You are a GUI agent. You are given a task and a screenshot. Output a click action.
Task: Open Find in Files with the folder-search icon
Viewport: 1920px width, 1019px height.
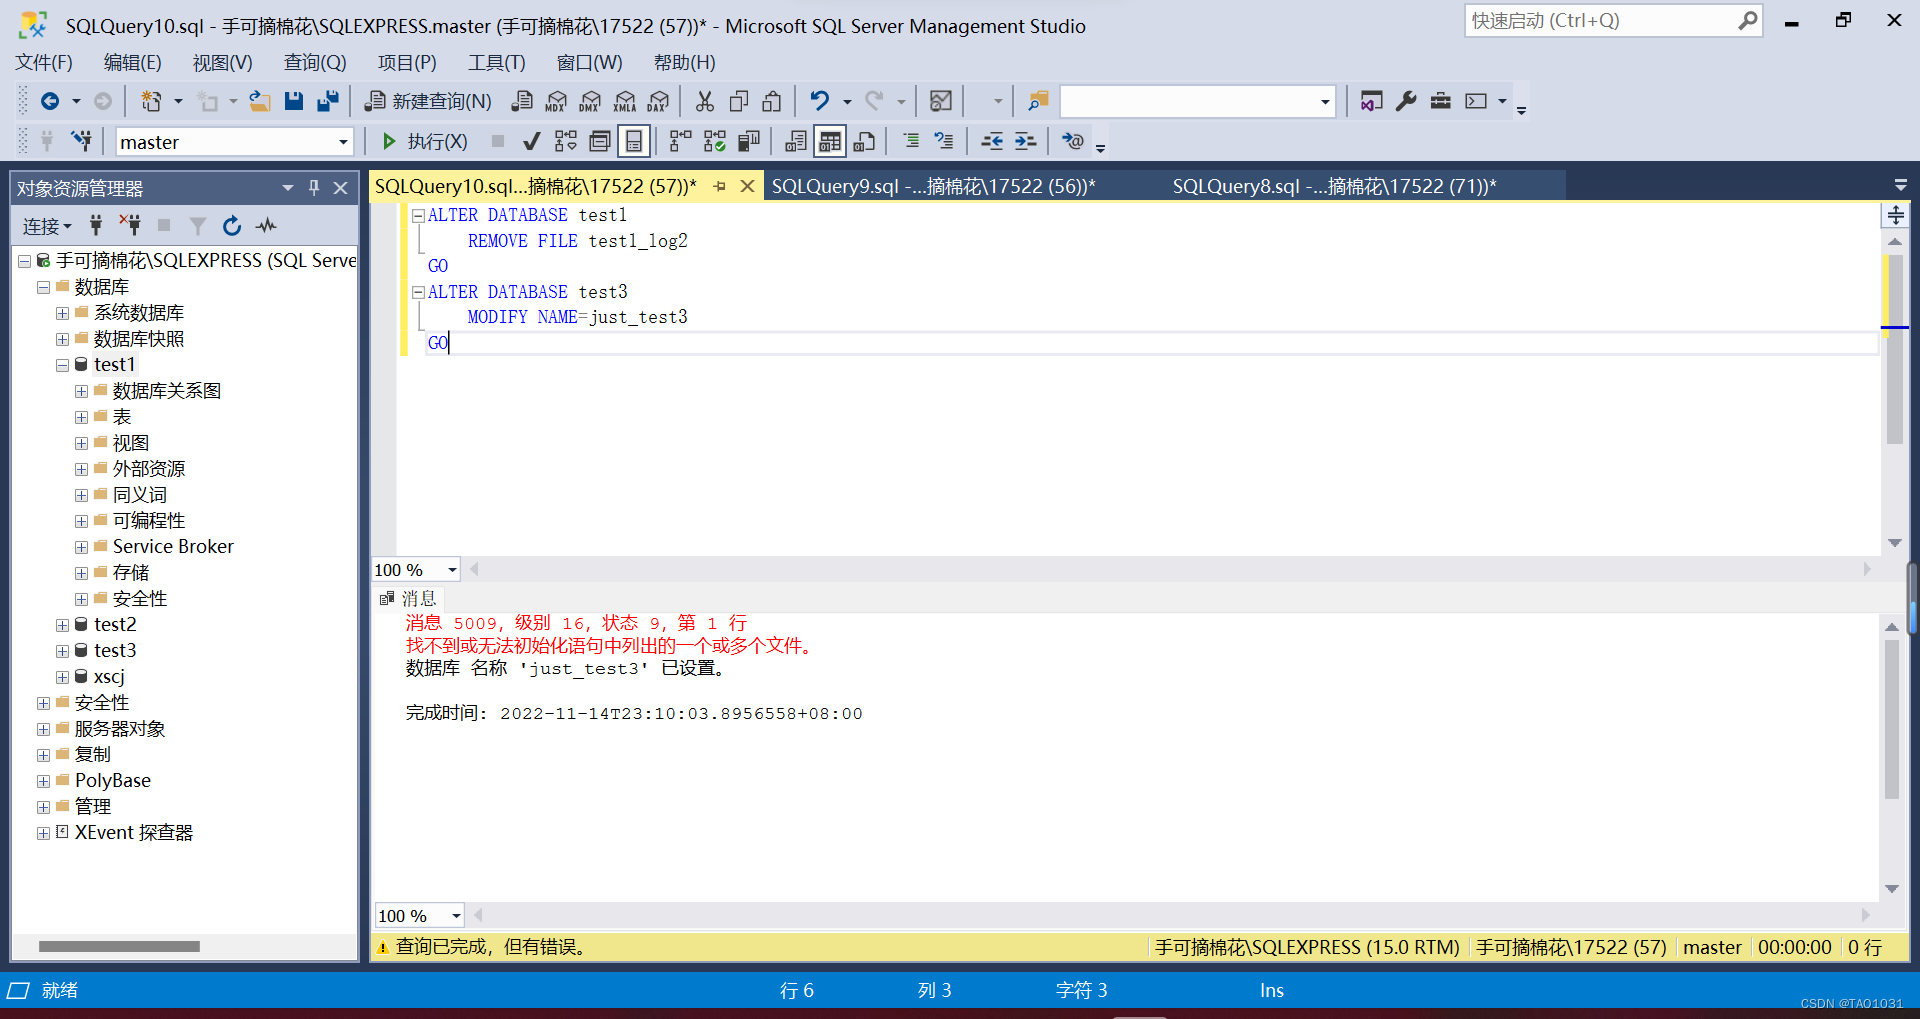tap(1038, 101)
